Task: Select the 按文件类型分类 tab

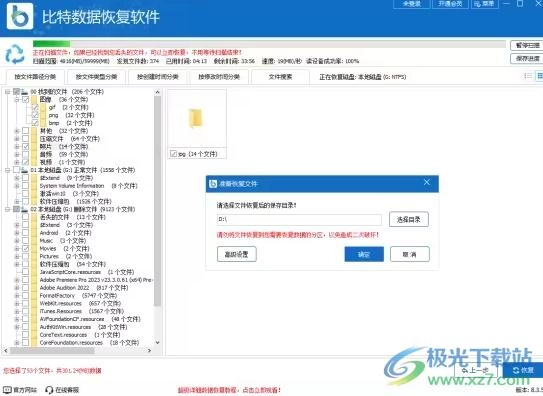Action: 96,77
